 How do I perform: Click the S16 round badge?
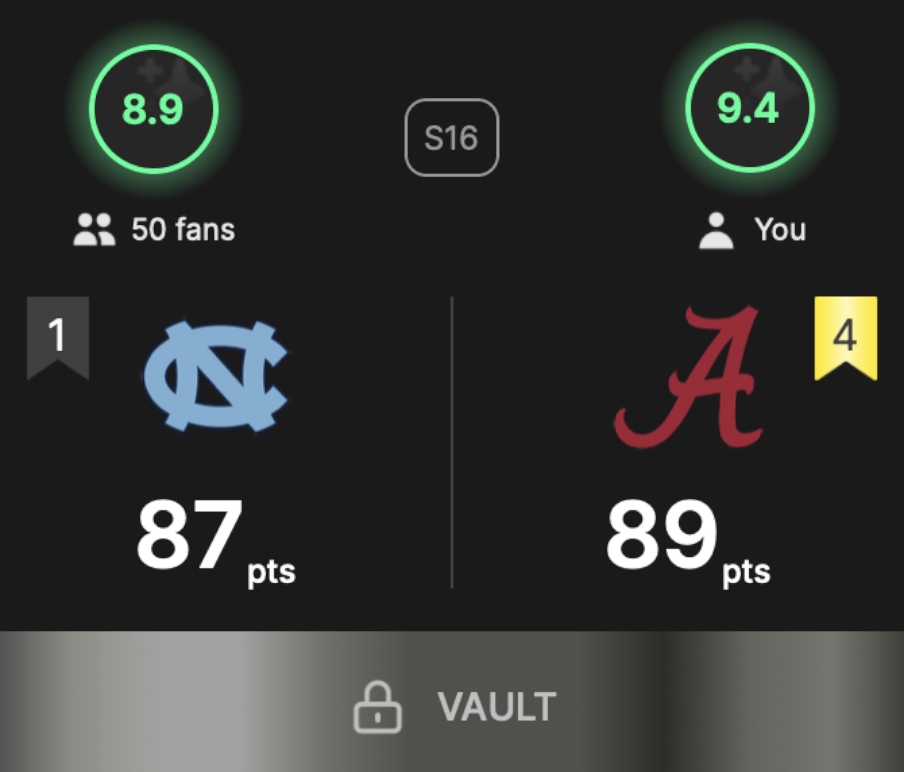coord(451,138)
